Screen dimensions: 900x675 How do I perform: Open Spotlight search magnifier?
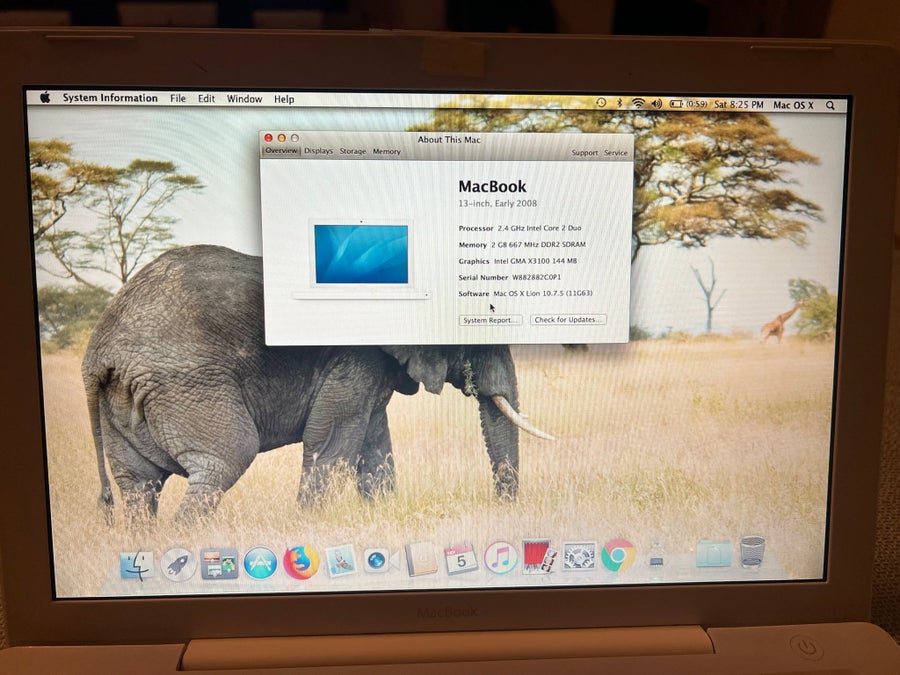830,106
